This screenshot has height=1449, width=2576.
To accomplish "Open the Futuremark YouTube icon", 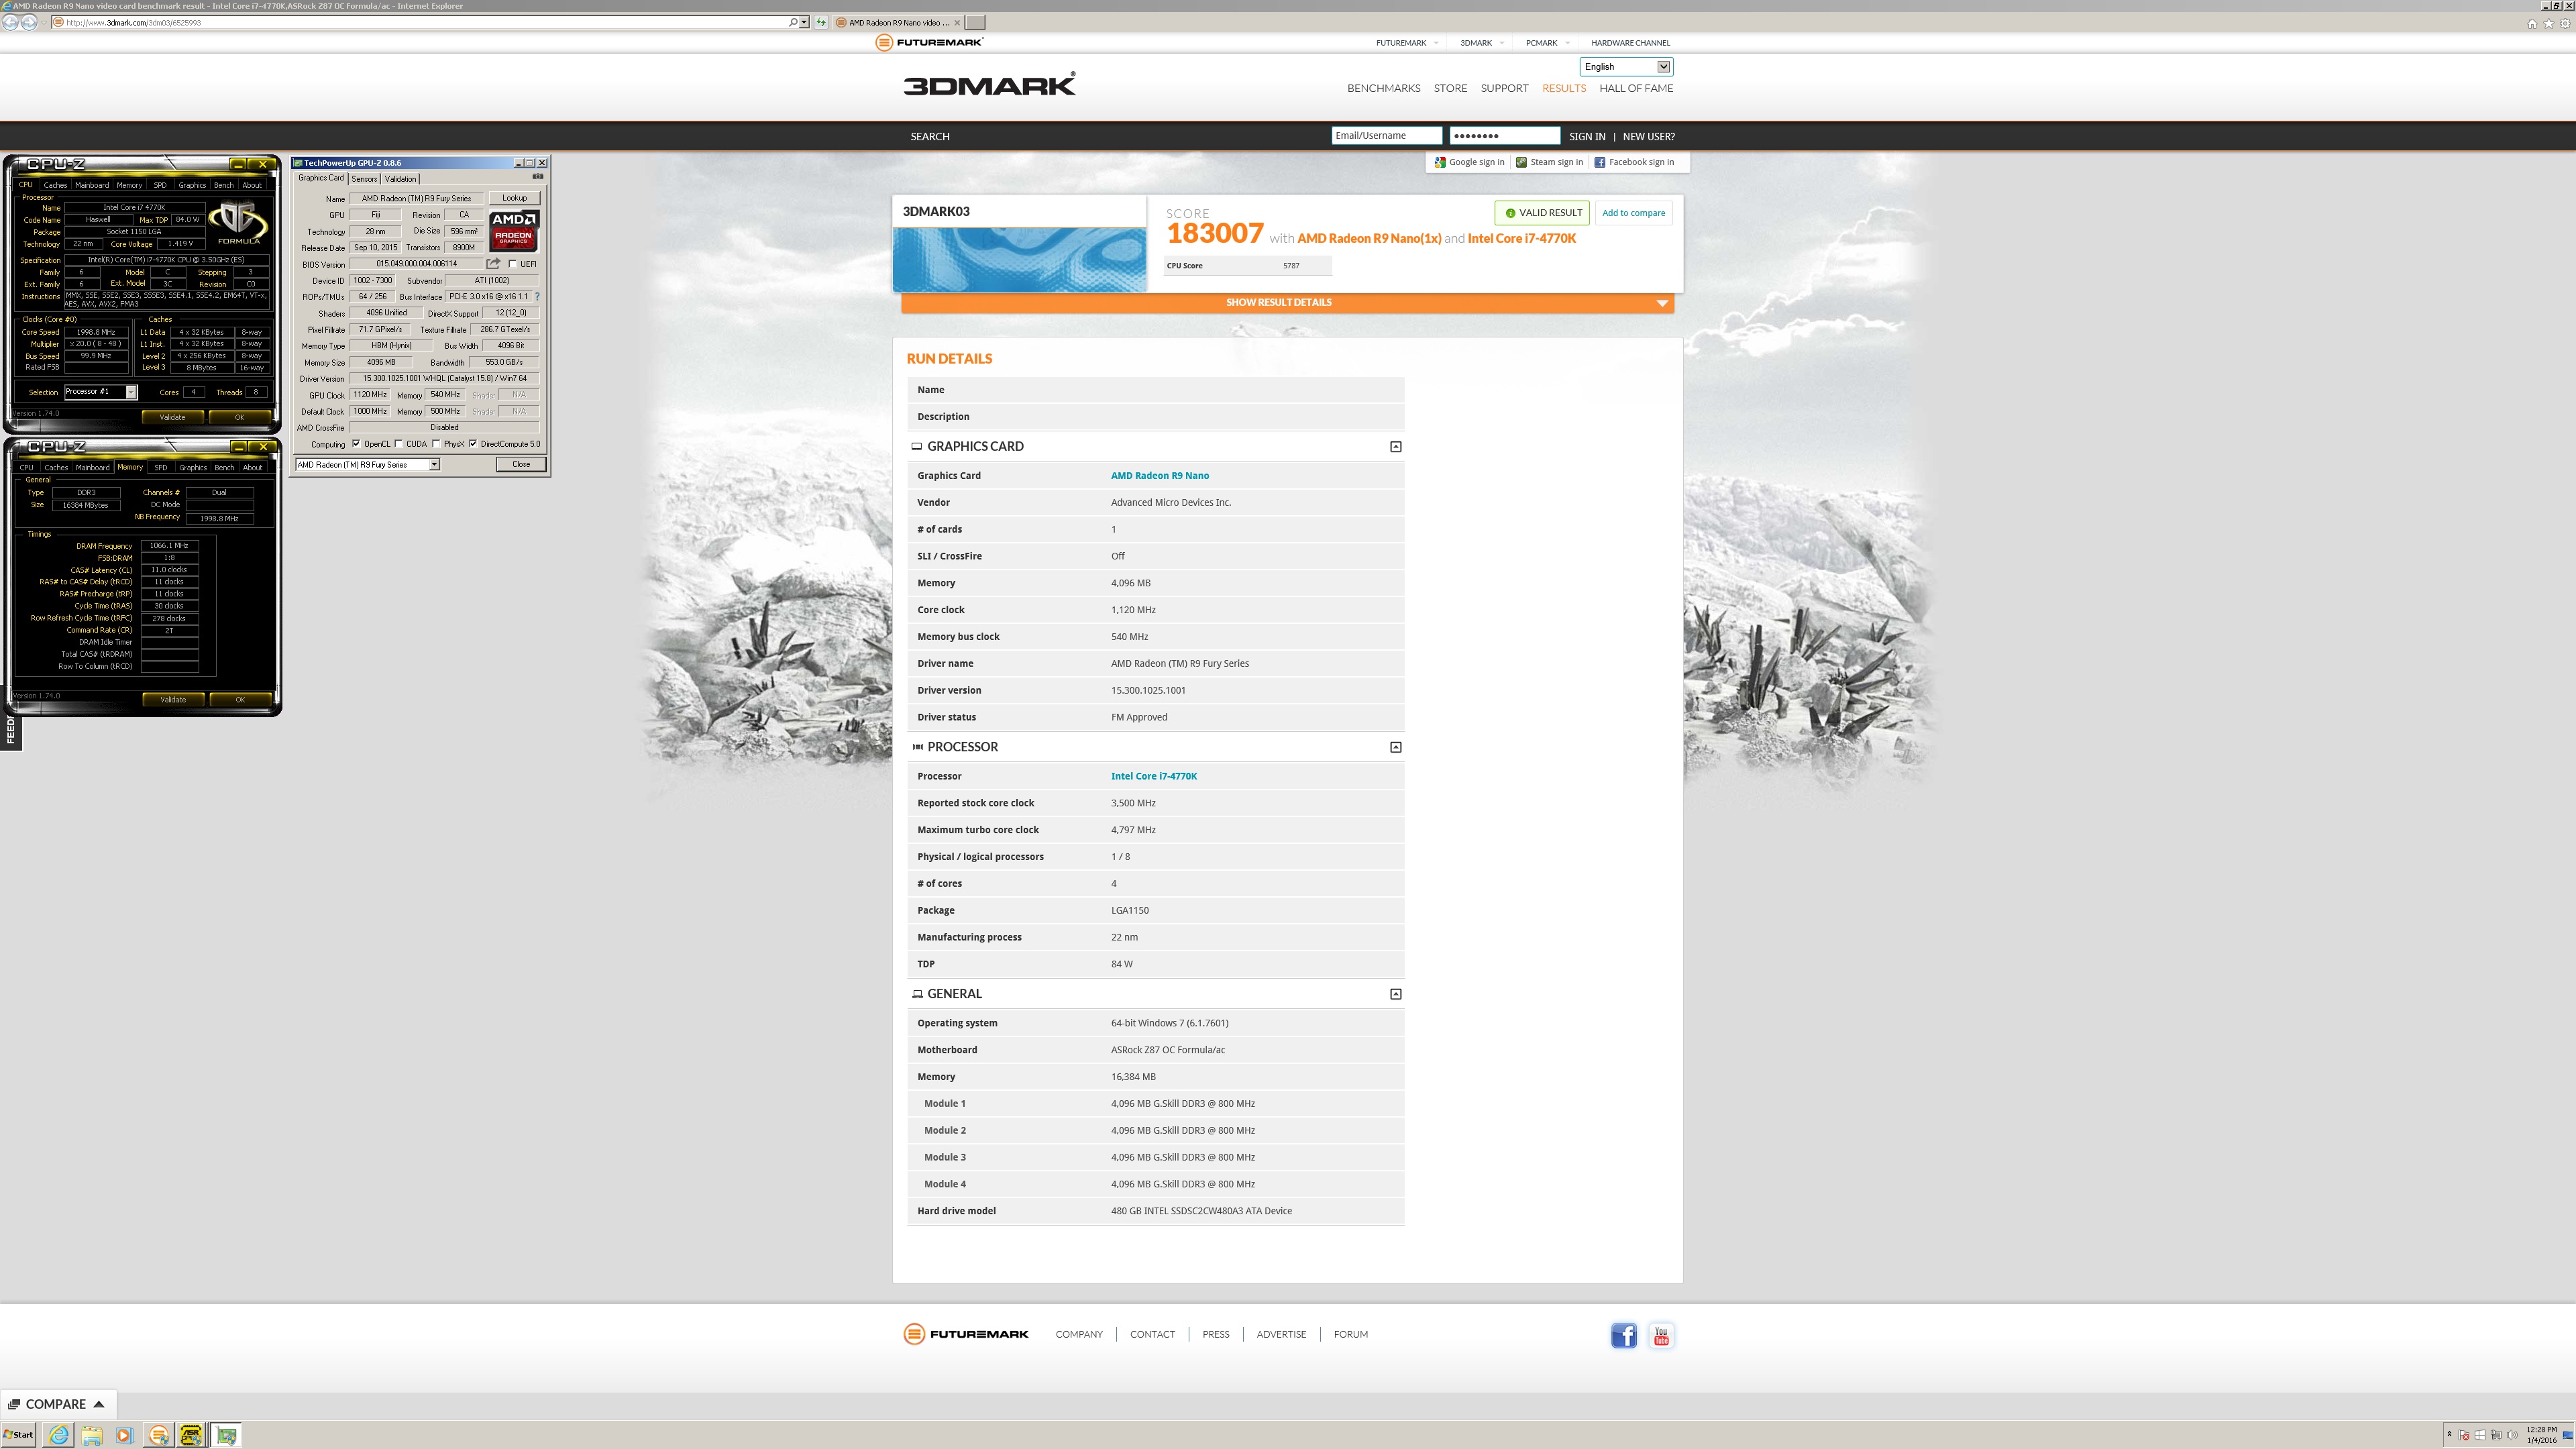I will point(1661,1335).
